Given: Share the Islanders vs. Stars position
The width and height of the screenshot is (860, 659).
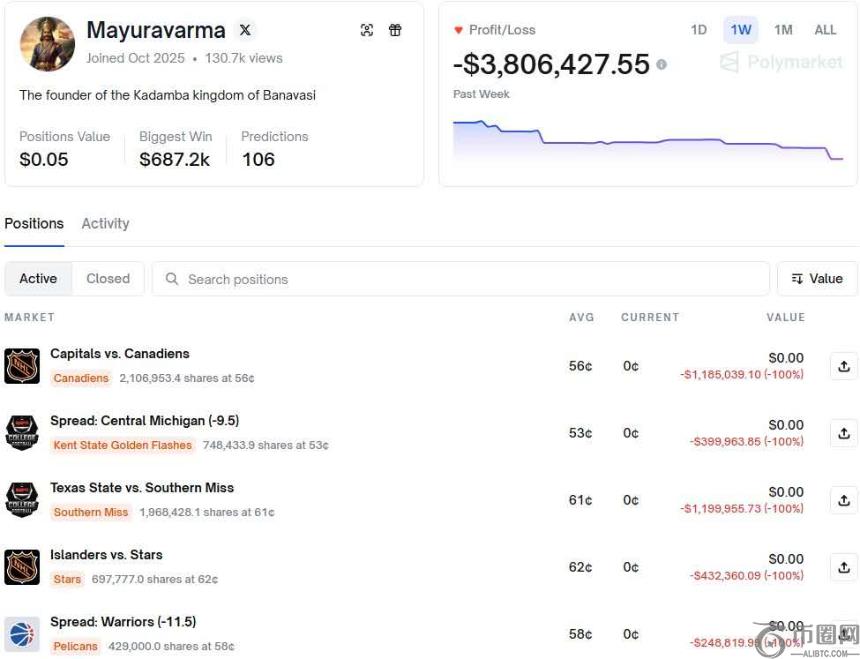Looking at the screenshot, I should tap(843, 567).
